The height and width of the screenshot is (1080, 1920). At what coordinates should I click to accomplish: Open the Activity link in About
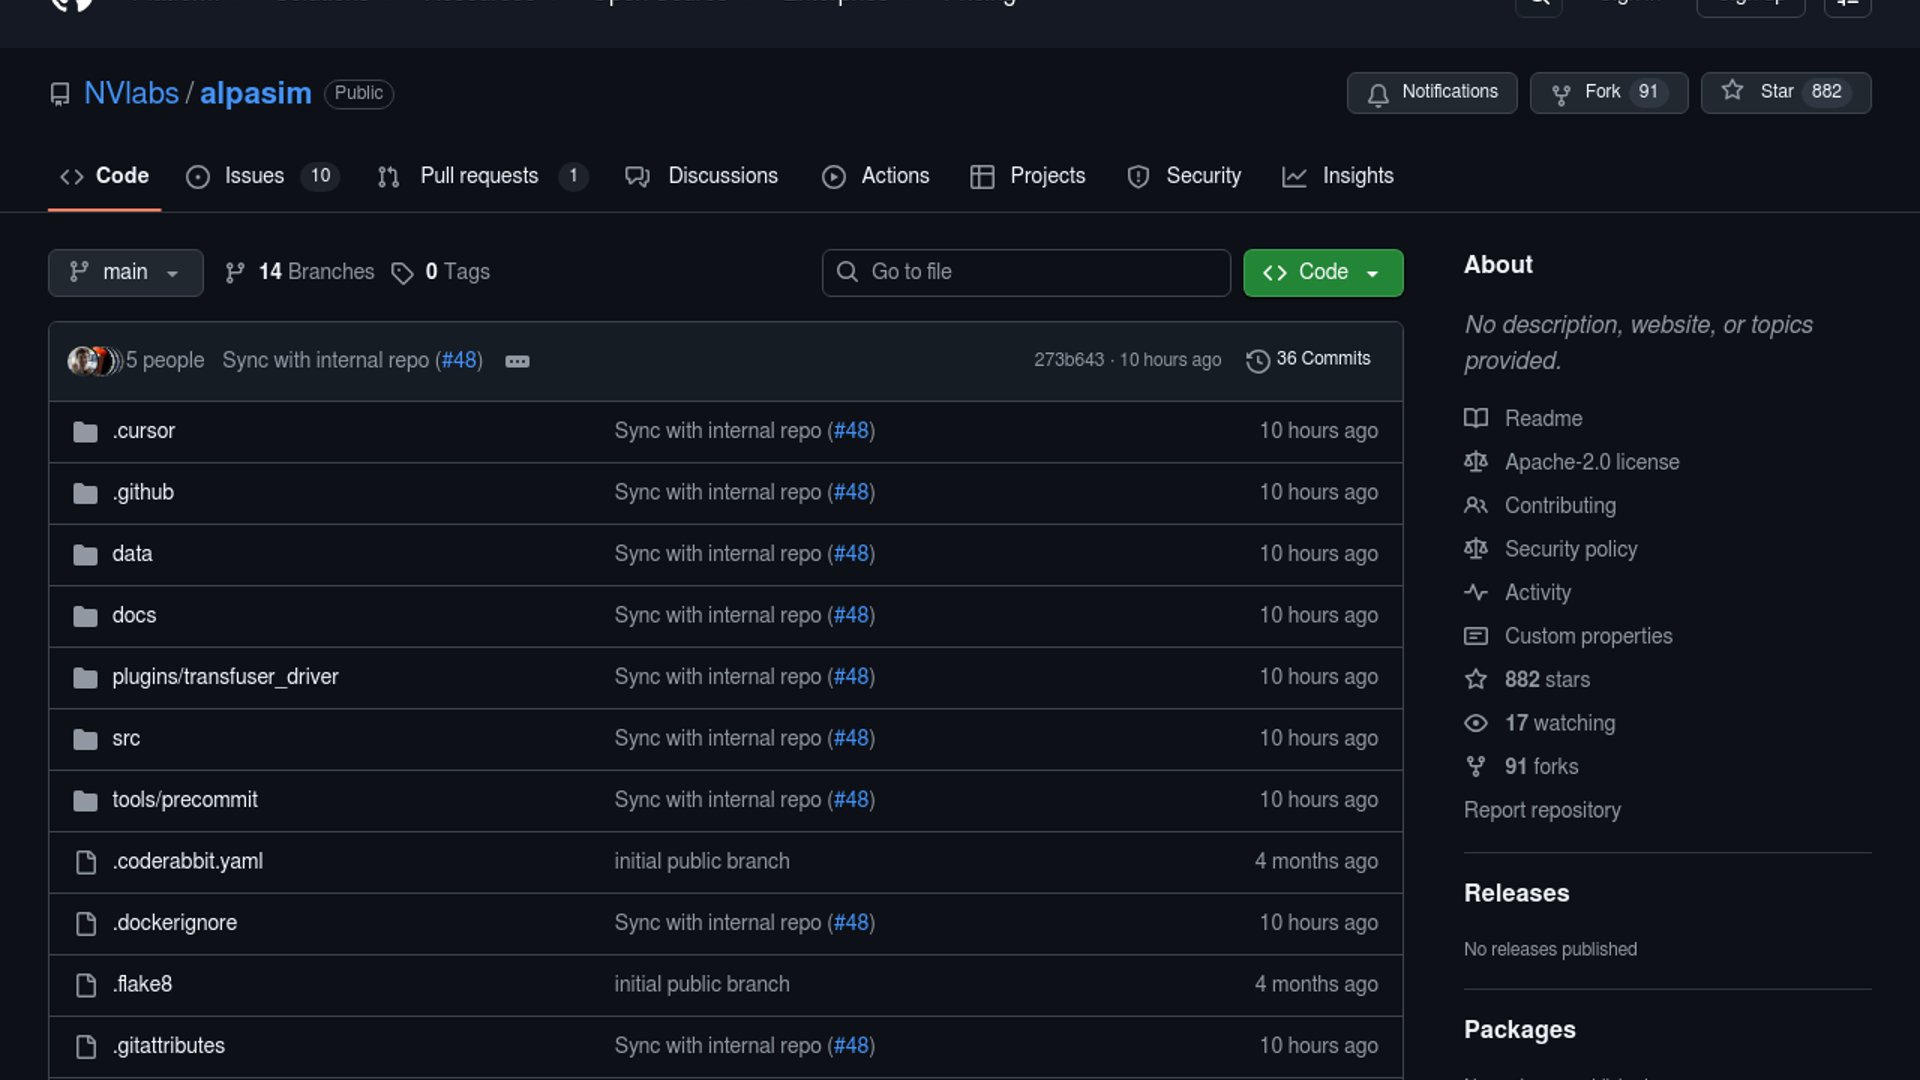(1537, 593)
